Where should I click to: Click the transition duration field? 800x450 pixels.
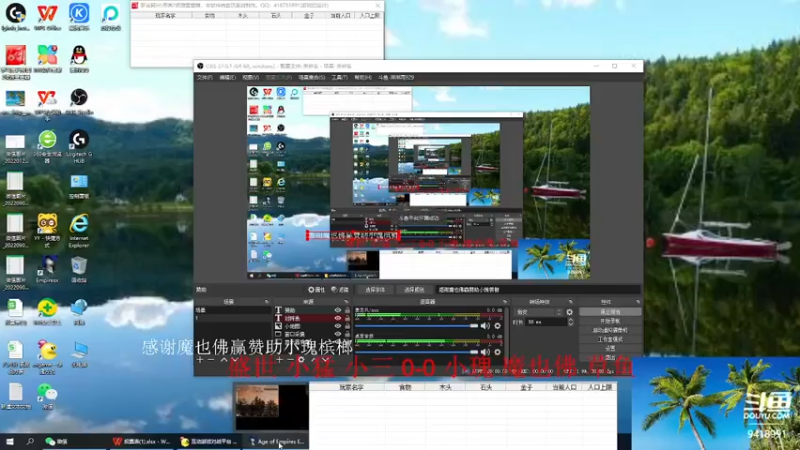546,322
